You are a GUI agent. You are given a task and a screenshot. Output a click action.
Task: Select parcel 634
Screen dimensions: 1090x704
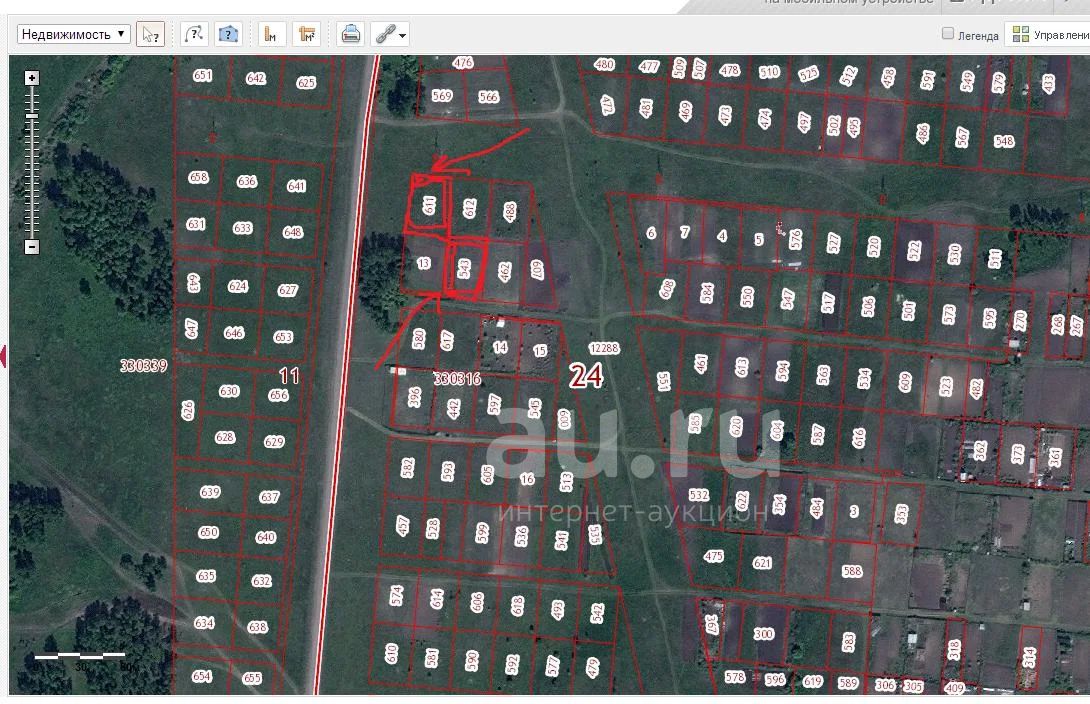(204, 623)
